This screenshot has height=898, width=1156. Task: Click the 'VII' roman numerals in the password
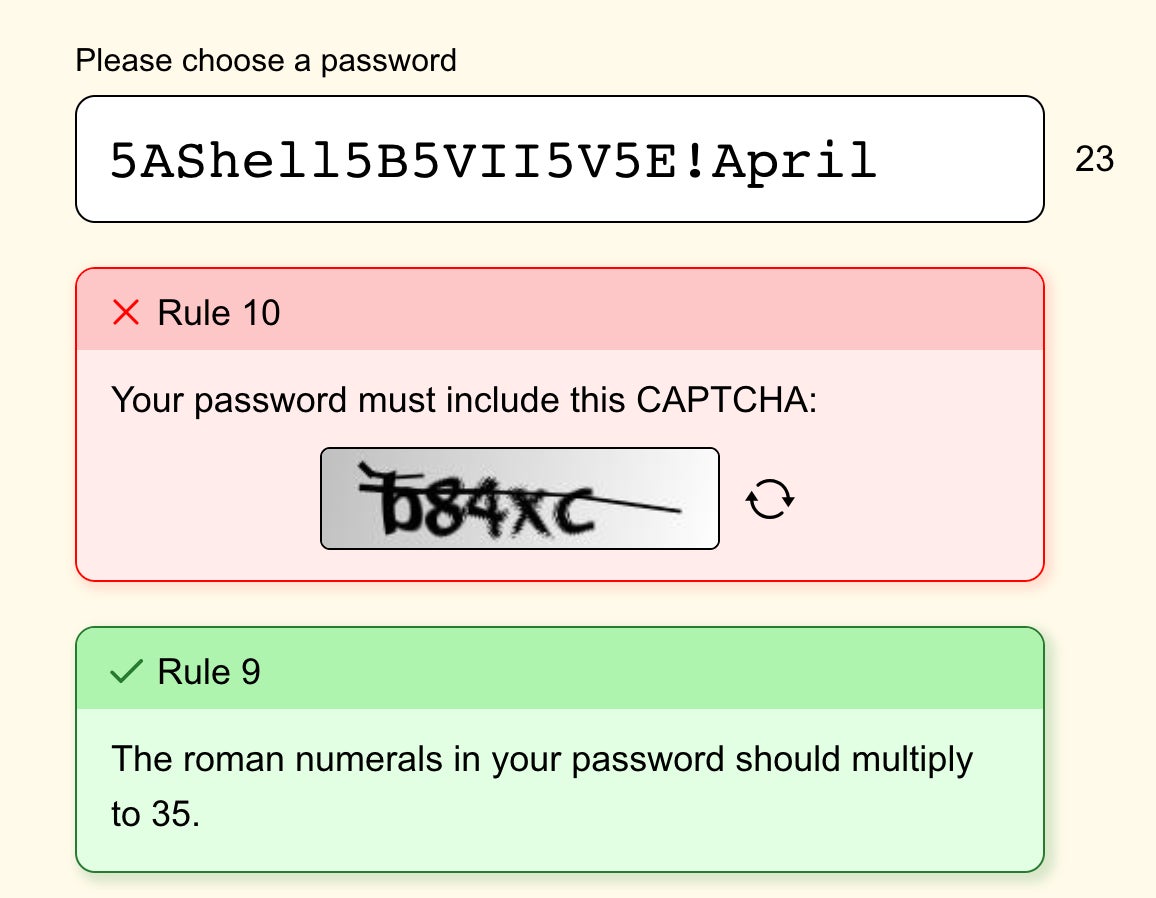(493, 161)
